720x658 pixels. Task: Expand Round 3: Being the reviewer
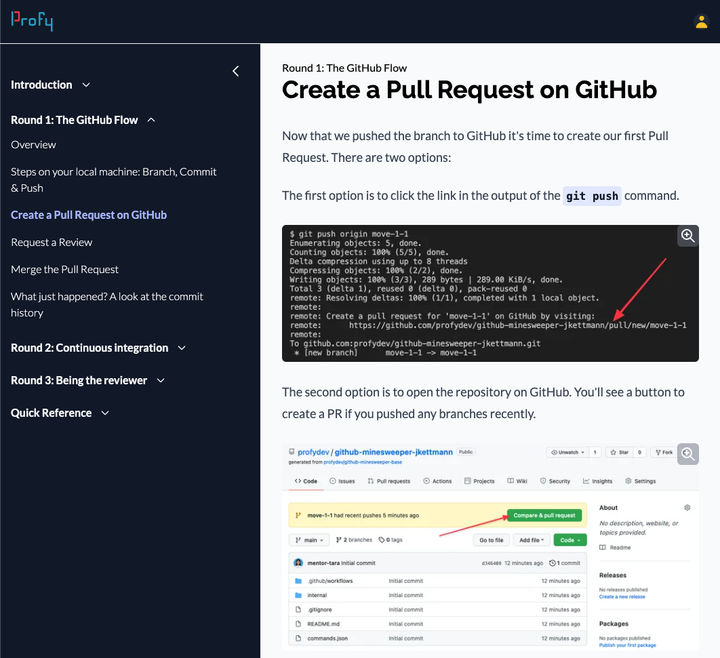[x=88, y=381]
